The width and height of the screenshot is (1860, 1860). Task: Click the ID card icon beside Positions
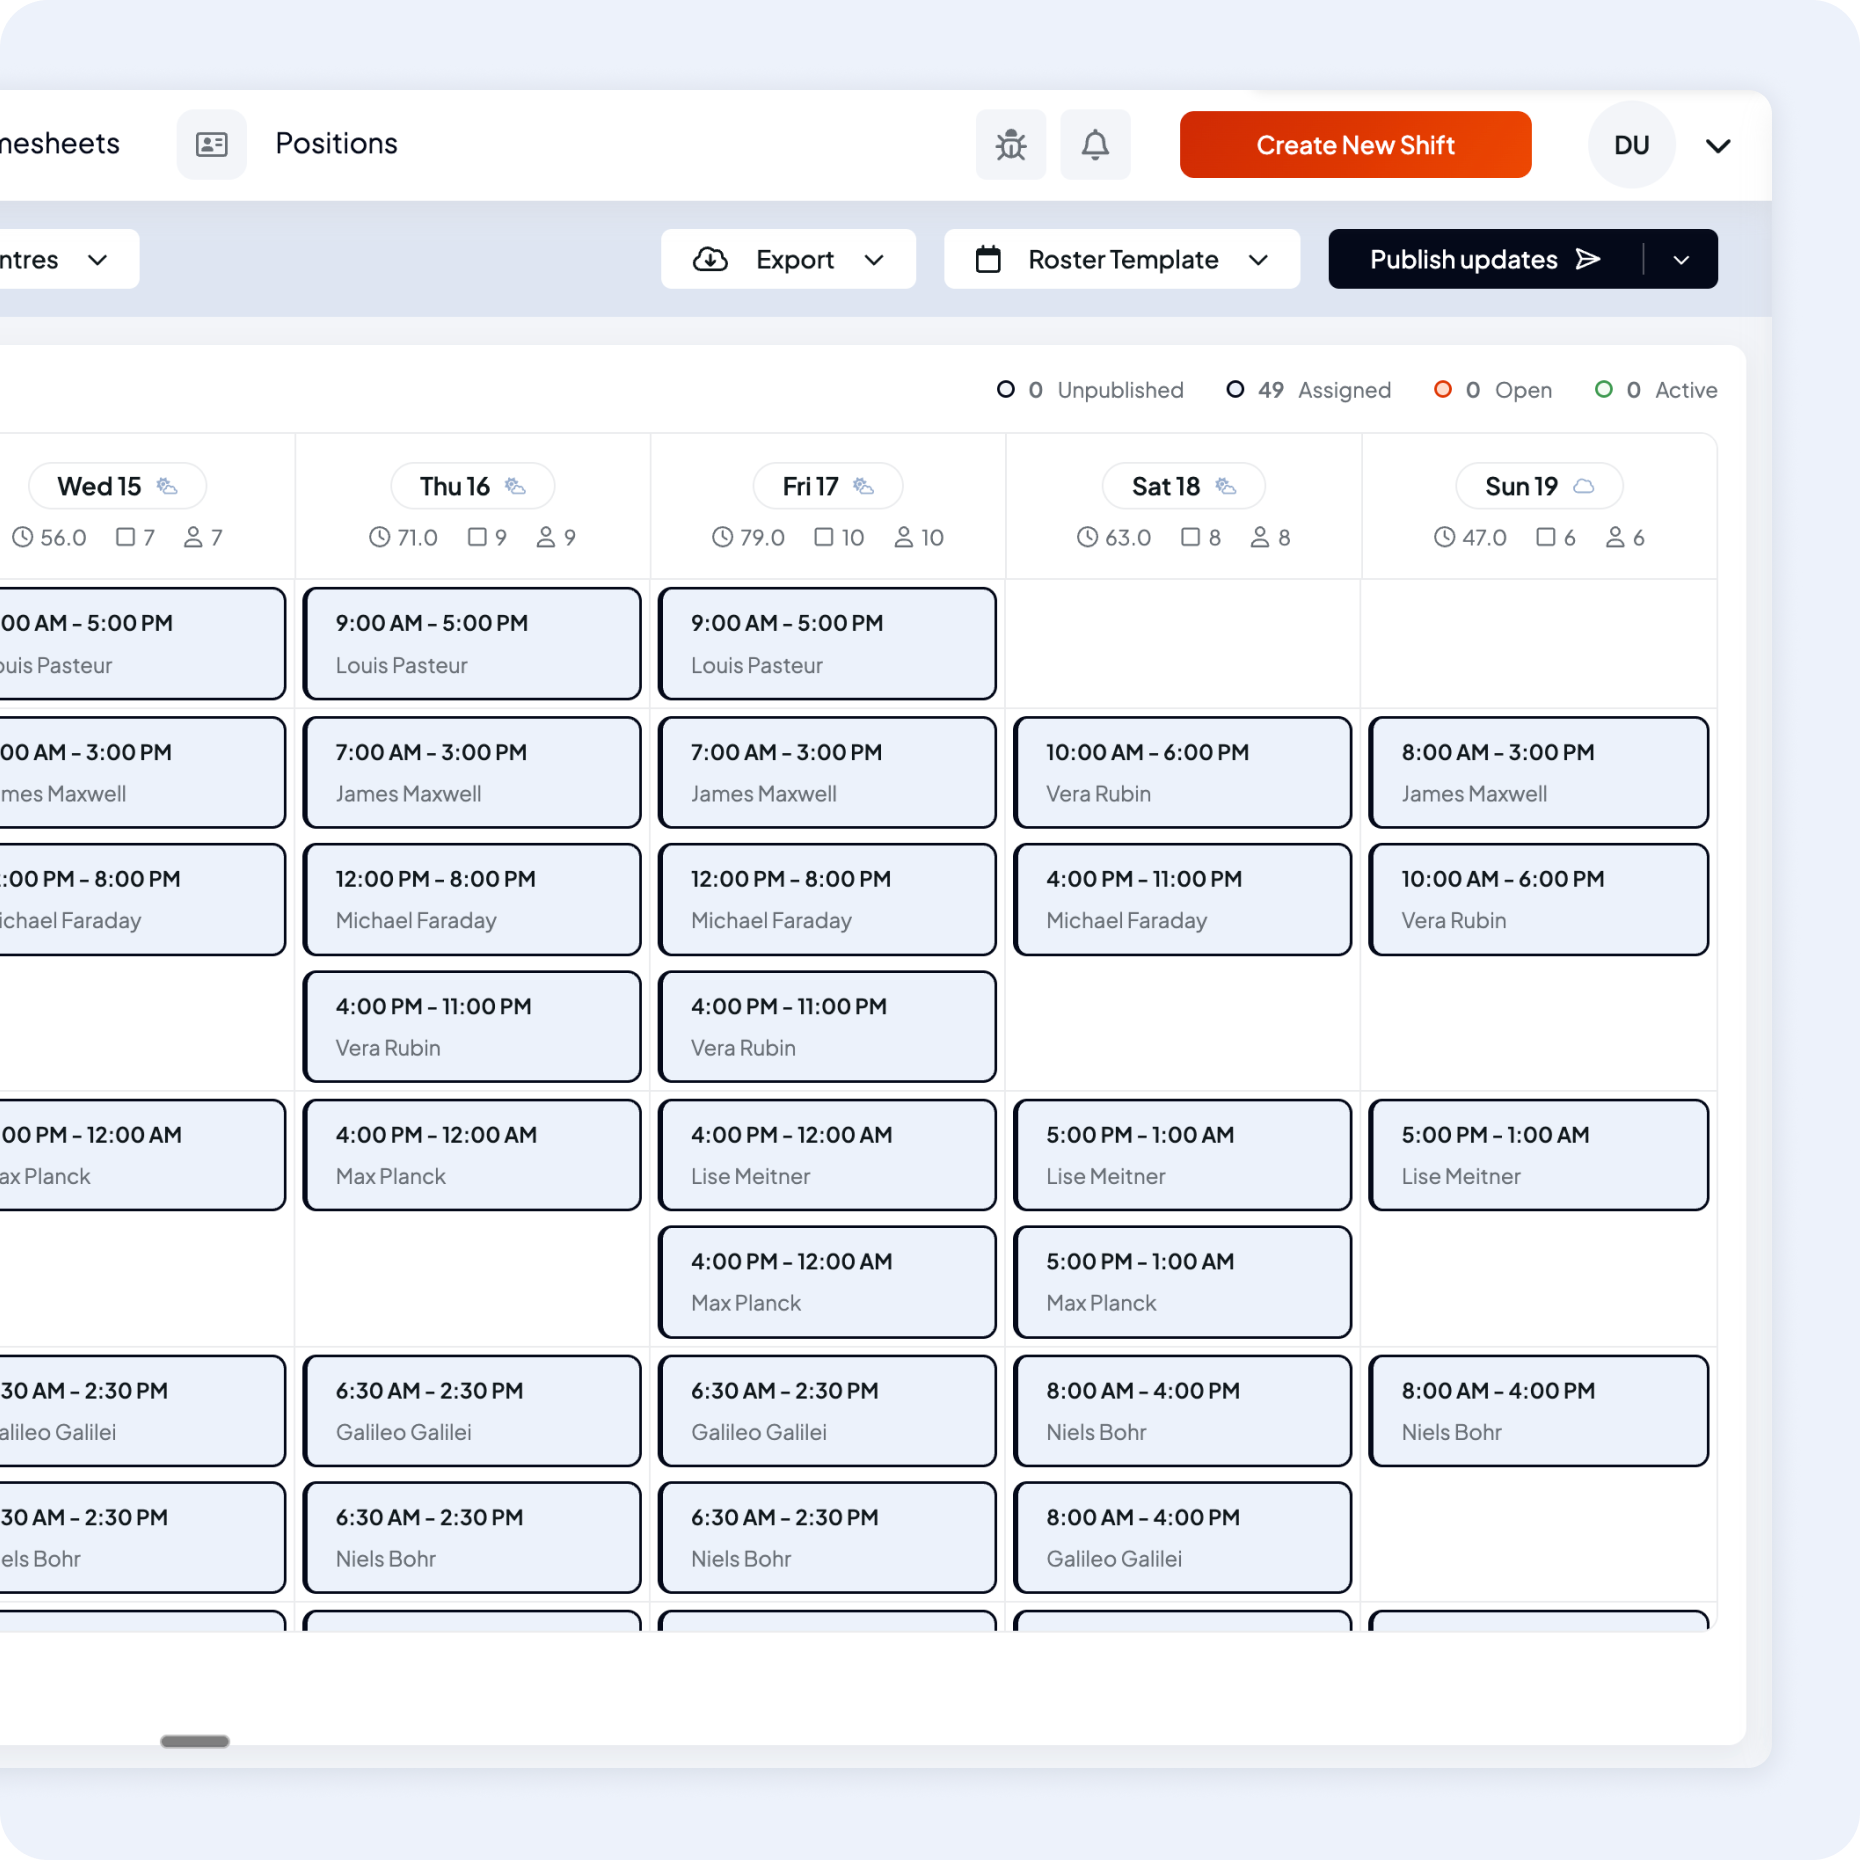[x=212, y=144]
